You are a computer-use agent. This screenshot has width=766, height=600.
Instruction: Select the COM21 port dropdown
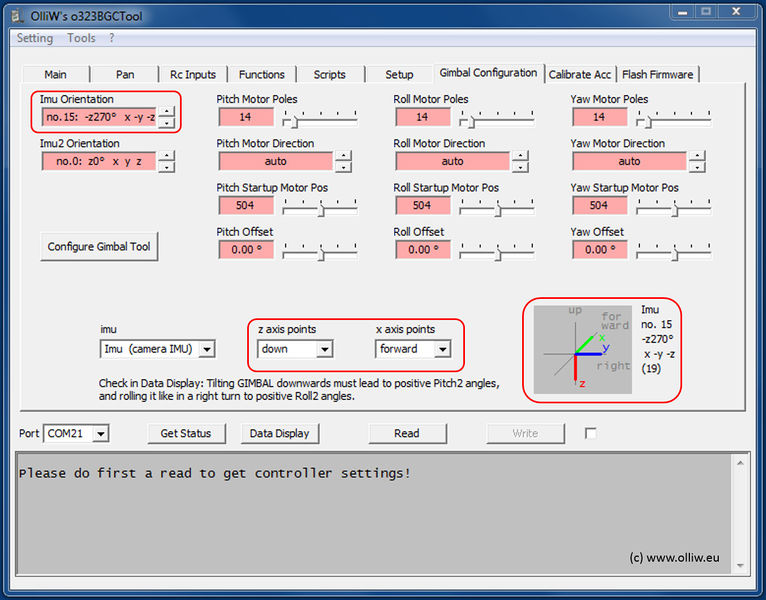coord(77,433)
